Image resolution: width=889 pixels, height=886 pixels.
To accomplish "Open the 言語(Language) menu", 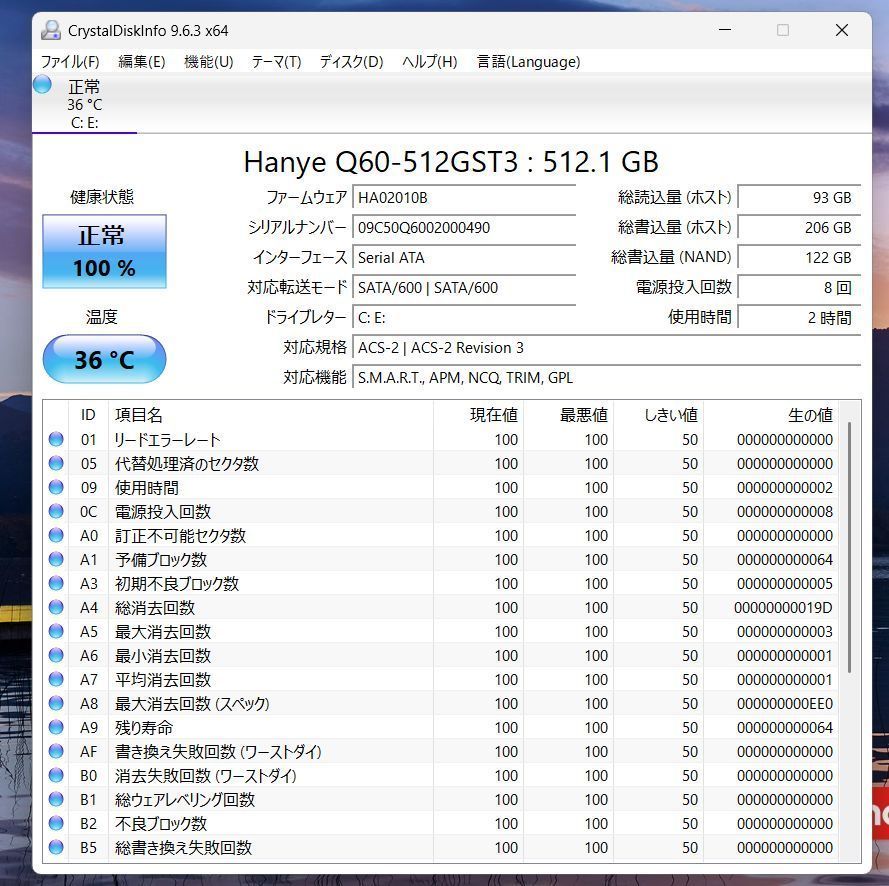I will click(x=528, y=62).
